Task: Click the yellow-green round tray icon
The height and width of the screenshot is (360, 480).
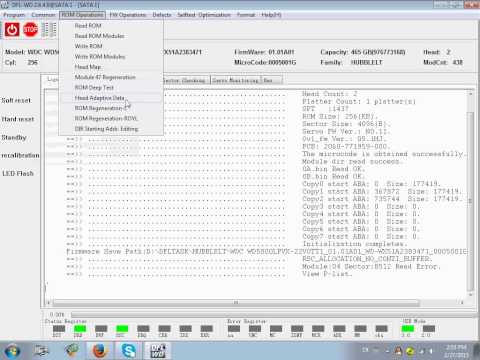Action: tap(410, 351)
